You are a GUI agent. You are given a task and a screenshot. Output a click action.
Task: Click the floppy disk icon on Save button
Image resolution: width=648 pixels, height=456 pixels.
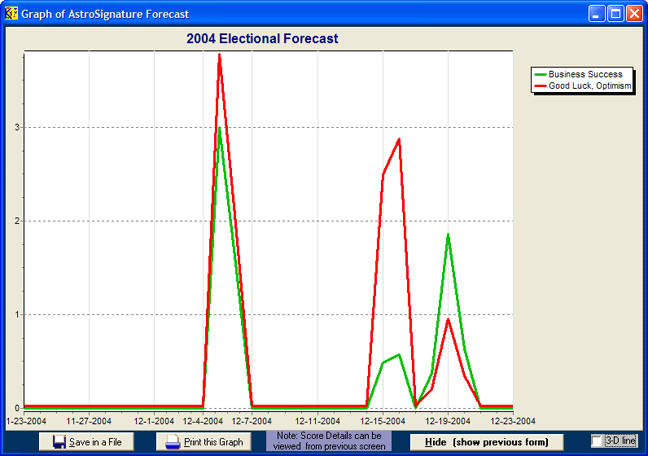tap(59, 442)
